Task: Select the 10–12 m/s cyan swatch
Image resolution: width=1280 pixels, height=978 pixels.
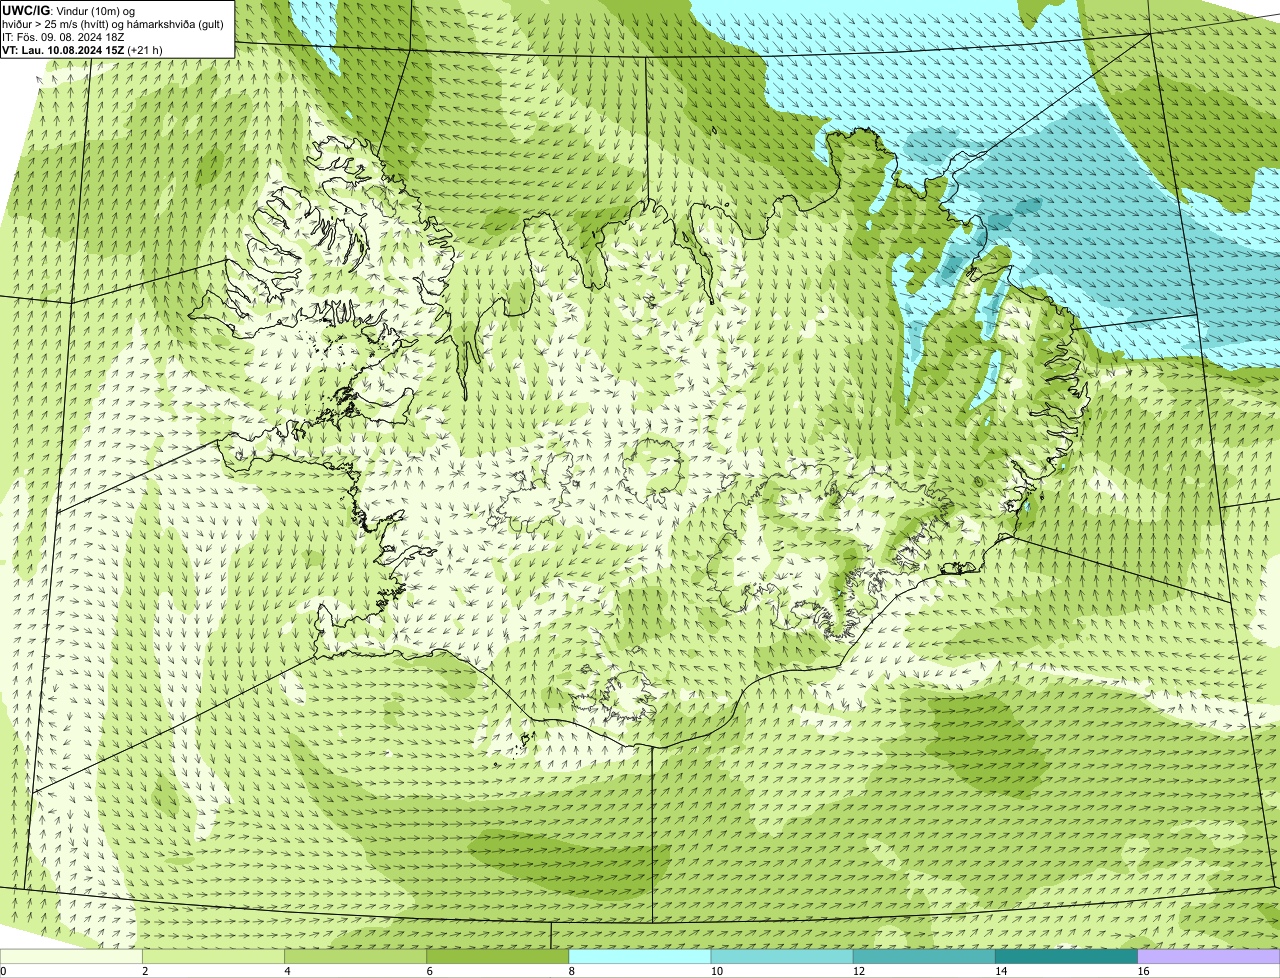Action: pos(782,956)
